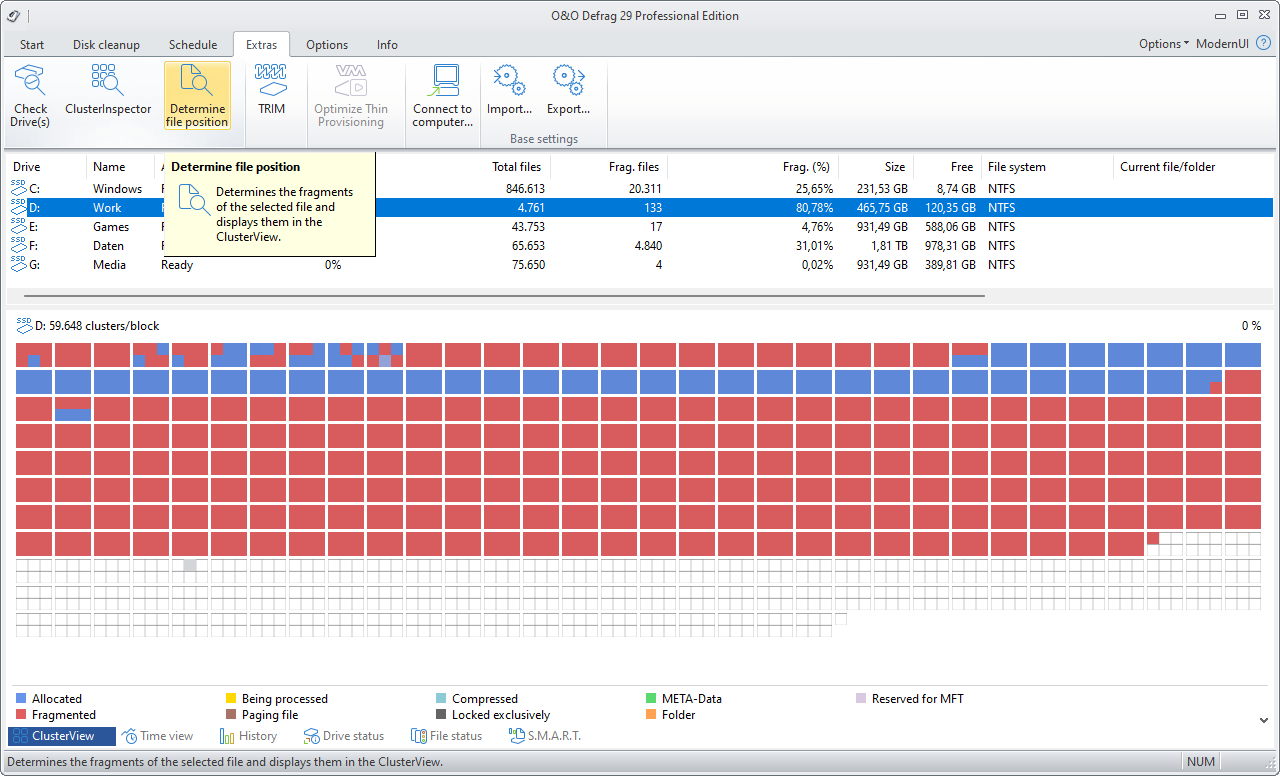Open Connect to computer dialog
The height and width of the screenshot is (776, 1280).
(x=443, y=95)
